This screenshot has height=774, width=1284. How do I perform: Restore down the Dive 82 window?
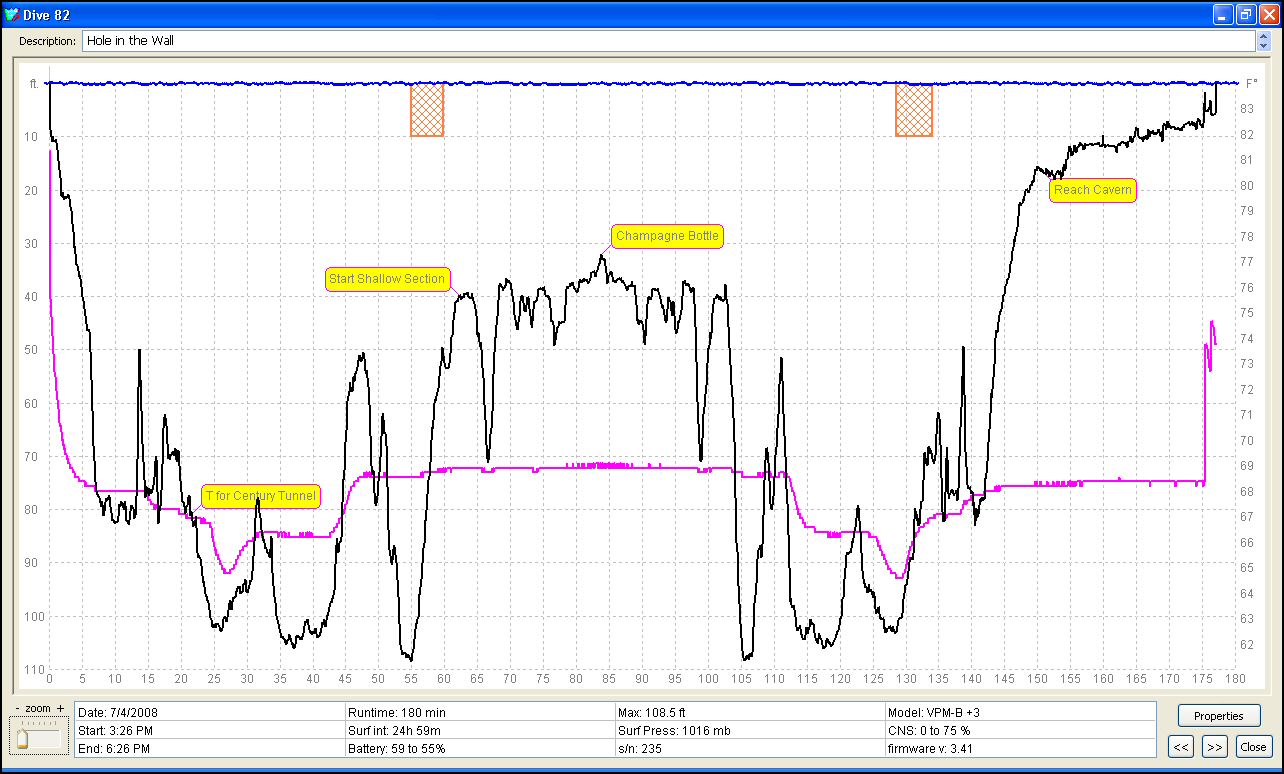click(x=1246, y=14)
